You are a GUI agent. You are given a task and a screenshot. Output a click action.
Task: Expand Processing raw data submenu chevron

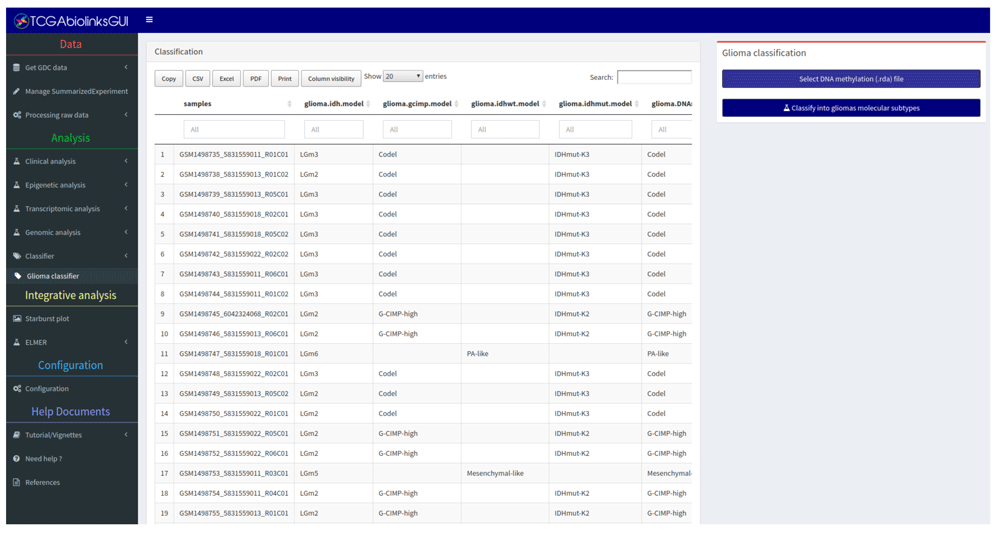coord(126,115)
